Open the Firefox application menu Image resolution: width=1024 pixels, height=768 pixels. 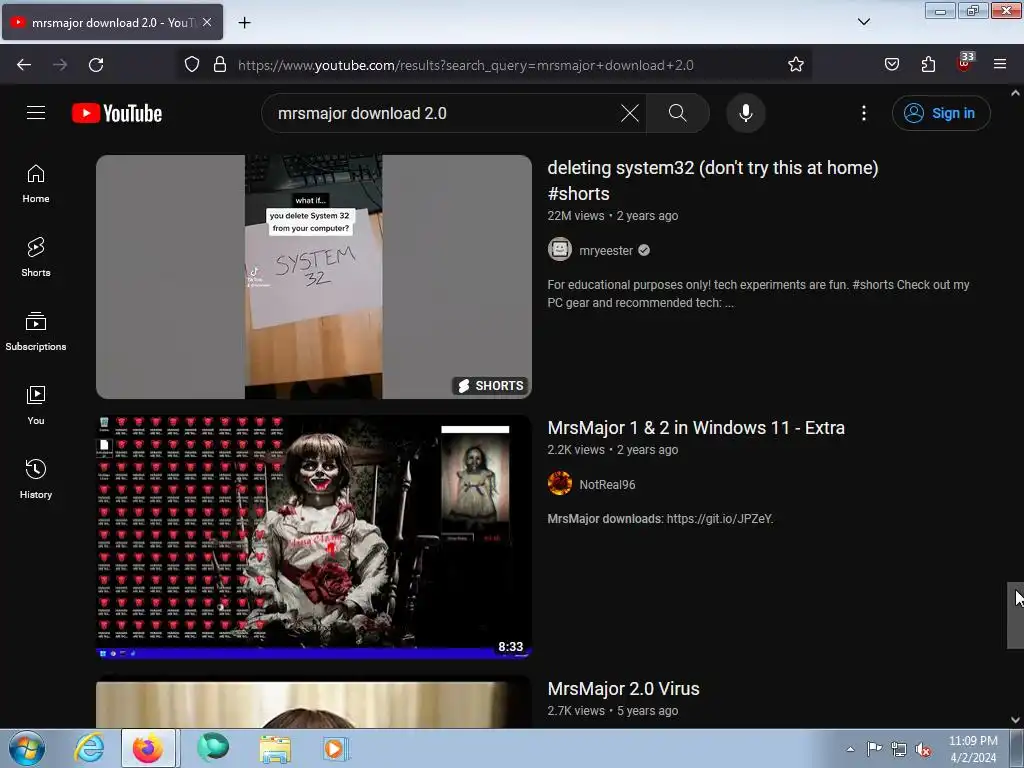coord(1000,65)
